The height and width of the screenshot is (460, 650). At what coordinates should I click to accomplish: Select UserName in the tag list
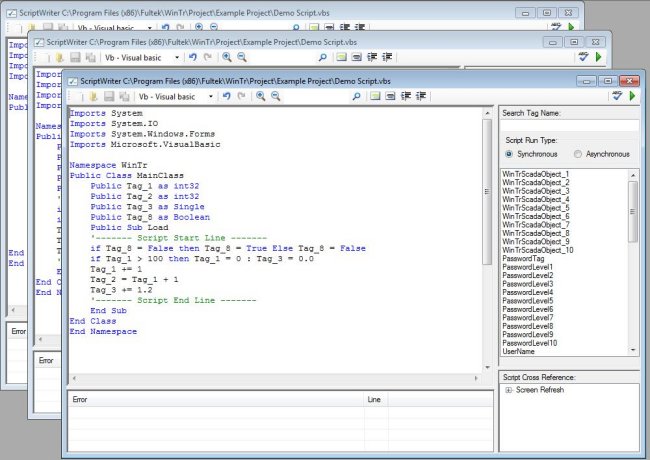(x=519, y=351)
